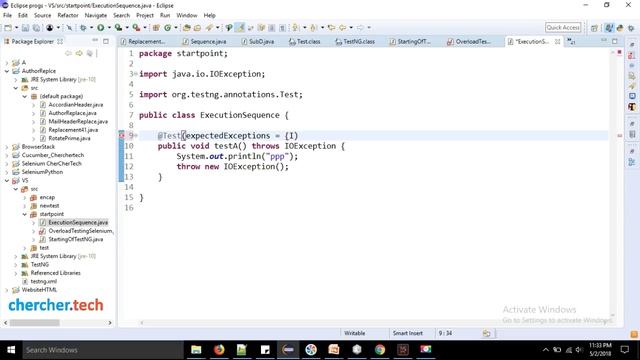Toggle Mark Occurrences highlighted button

(x=240, y=28)
